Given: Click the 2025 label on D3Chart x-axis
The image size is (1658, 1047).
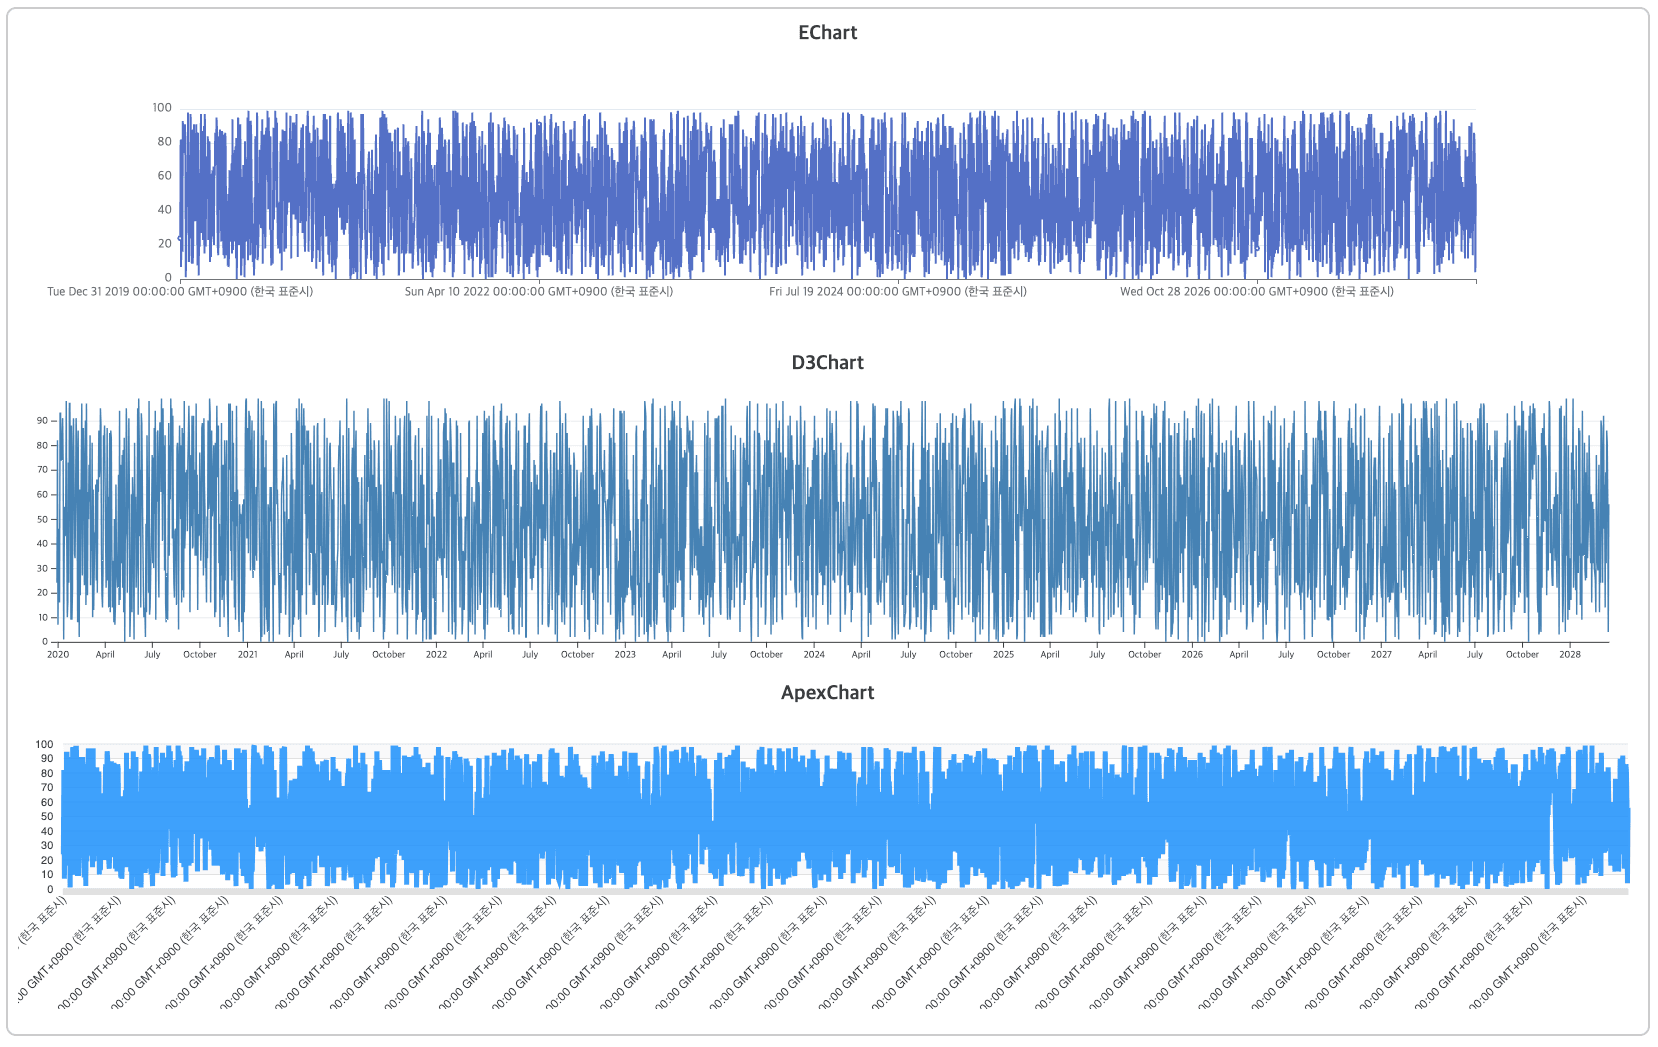Looking at the screenshot, I should click(x=1003, y=655).
